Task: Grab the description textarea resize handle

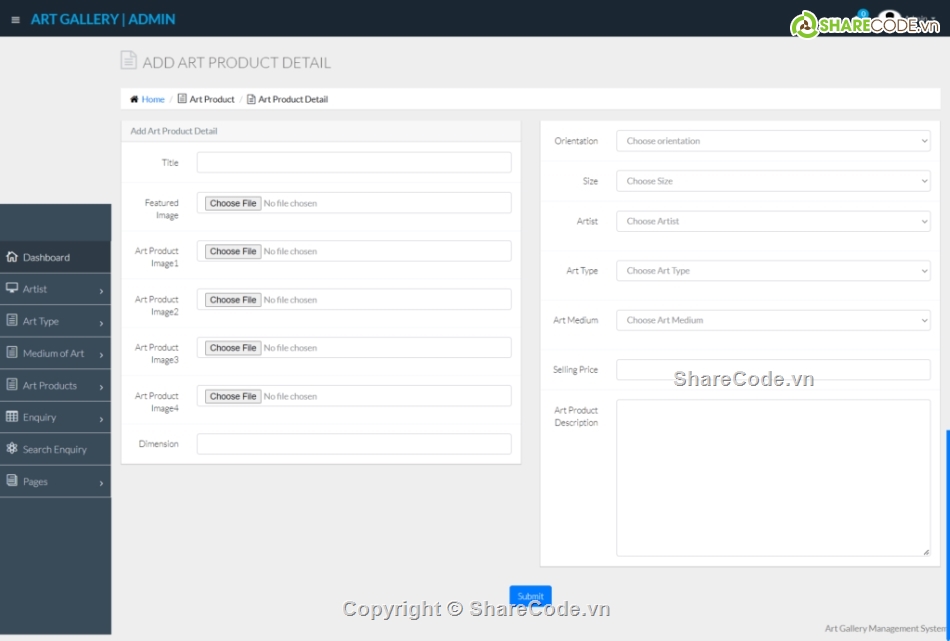Action: coord(926,552)
